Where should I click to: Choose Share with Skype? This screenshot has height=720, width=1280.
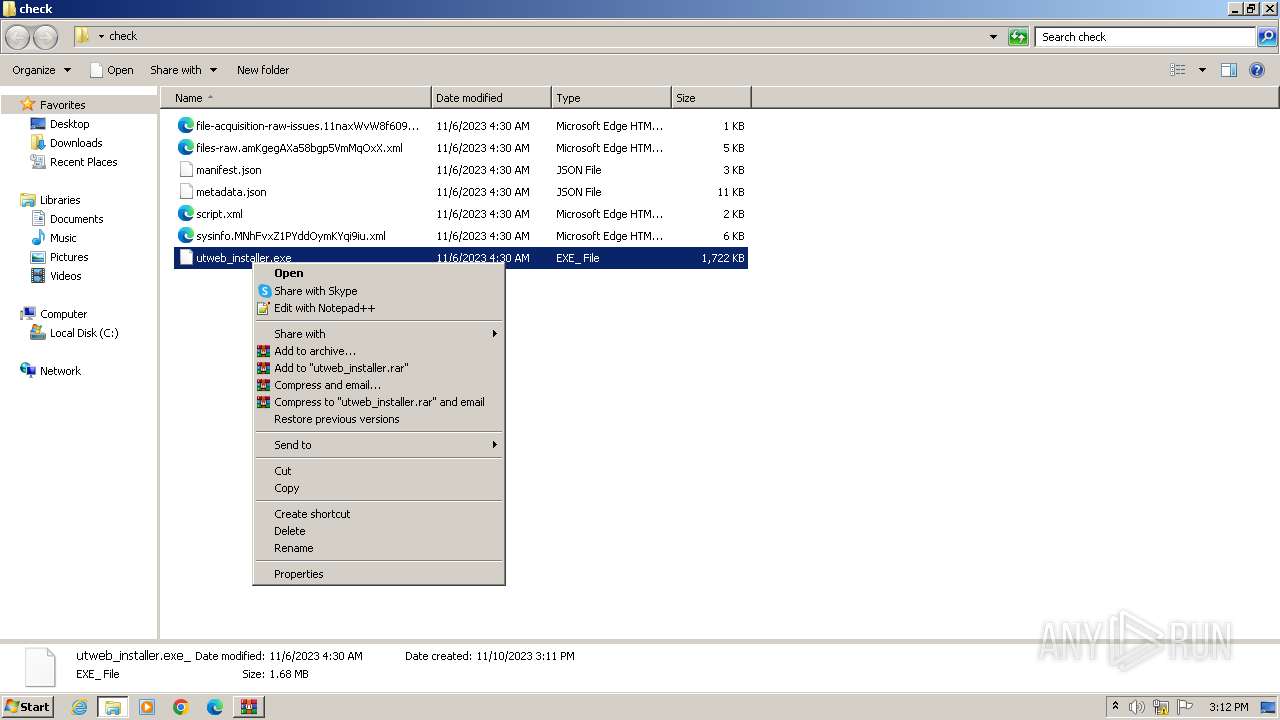pos(378,291)
